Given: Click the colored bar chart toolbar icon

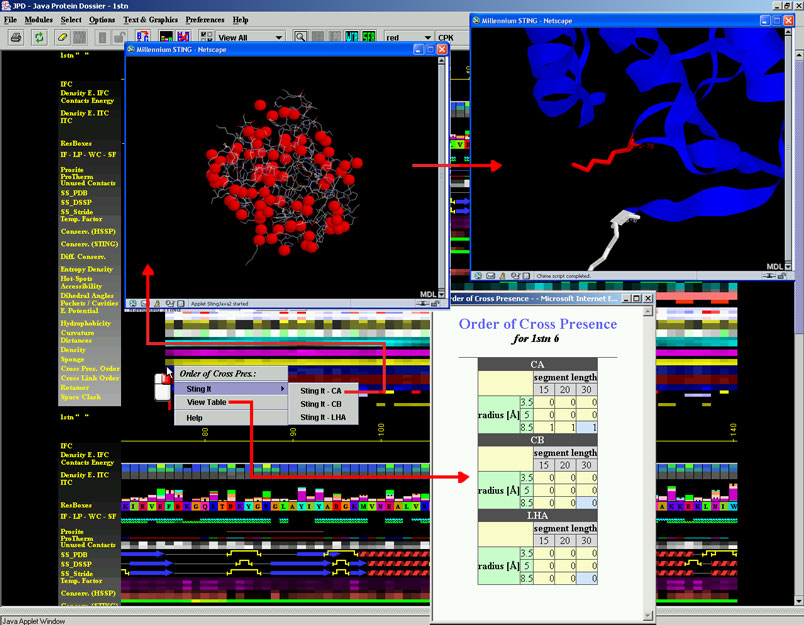Looking at the screenshot, I should pyautogui.click(x=166, y=37).
